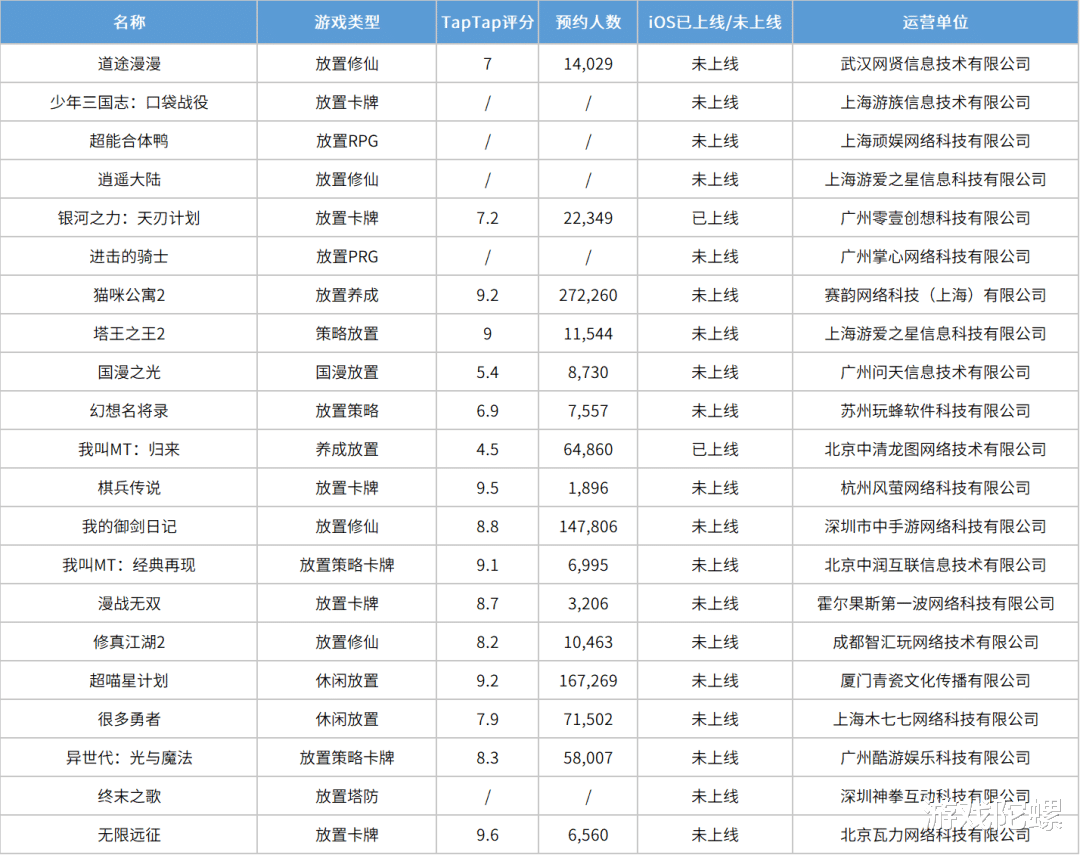
Task: Select the game name 国漫之光
Action: click(129, 373)
